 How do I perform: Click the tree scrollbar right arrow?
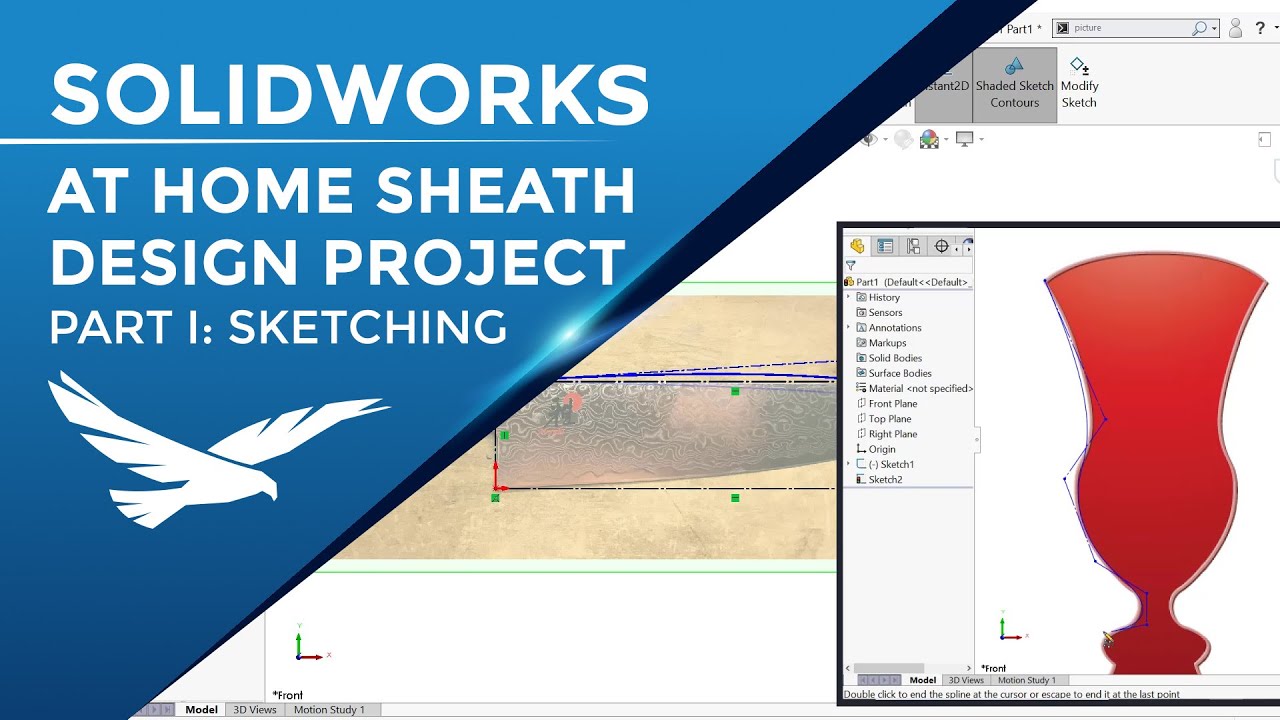point(968,668)
